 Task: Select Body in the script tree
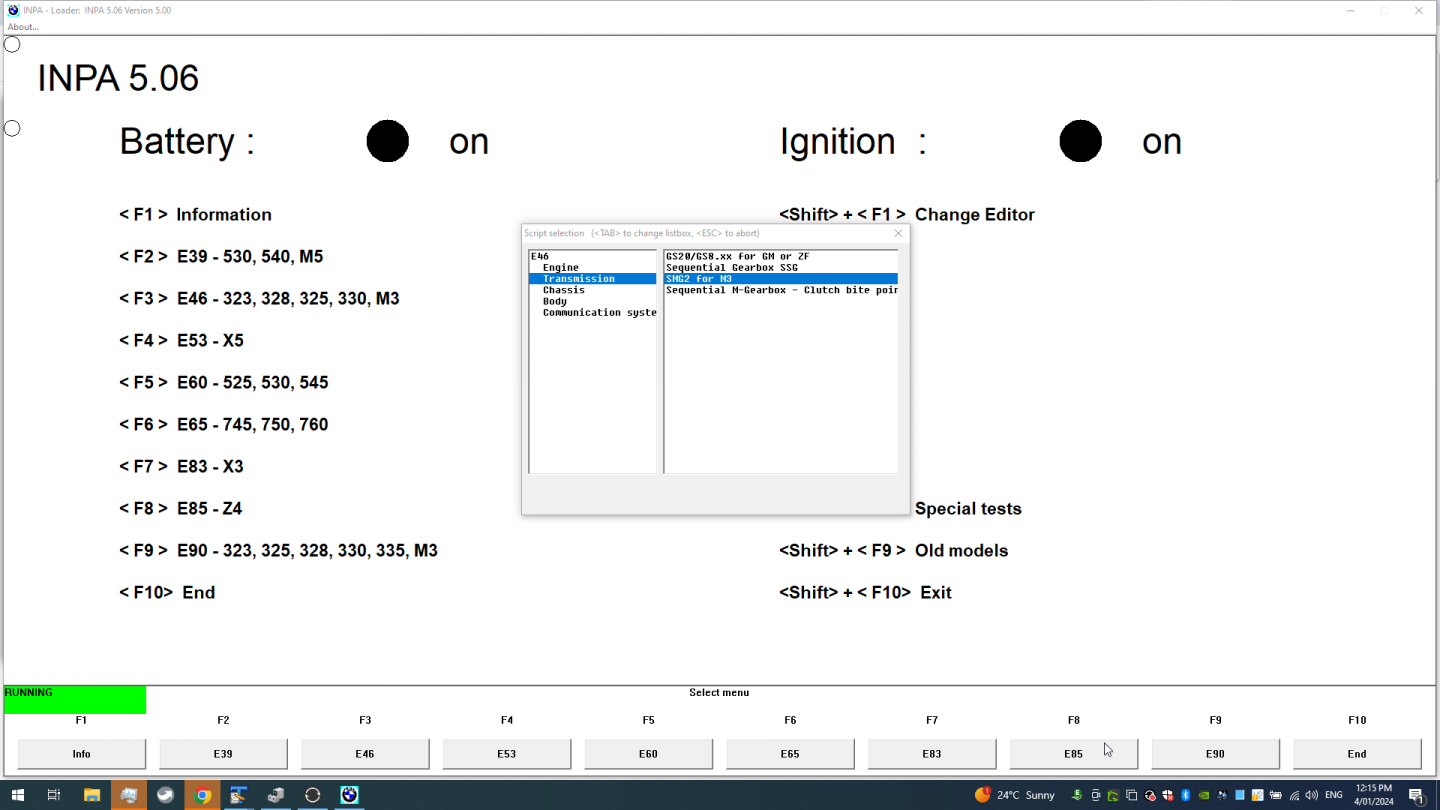pyautogui.click(x=555, y=301)
